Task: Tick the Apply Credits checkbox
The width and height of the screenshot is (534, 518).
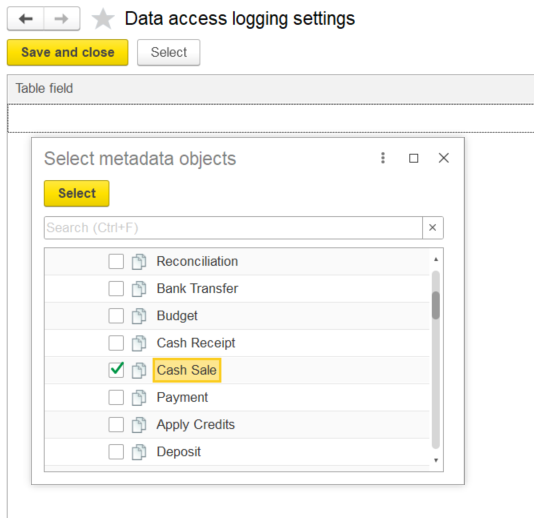Action: [x=116, y=425]
